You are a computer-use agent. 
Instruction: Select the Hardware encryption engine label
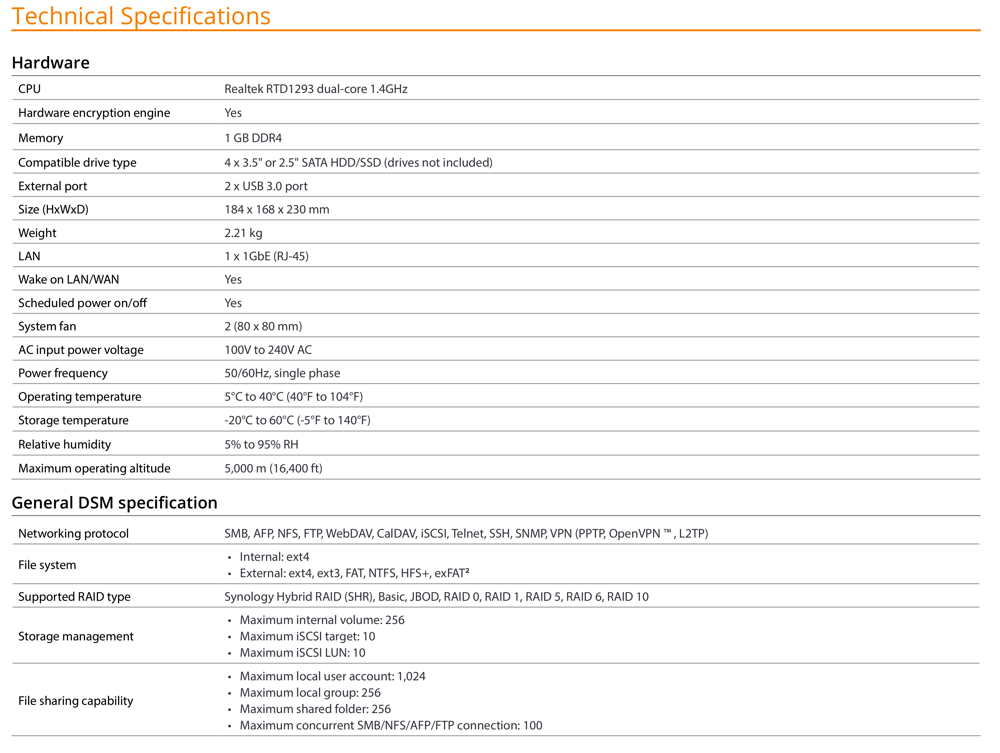[x=94, y=113]
